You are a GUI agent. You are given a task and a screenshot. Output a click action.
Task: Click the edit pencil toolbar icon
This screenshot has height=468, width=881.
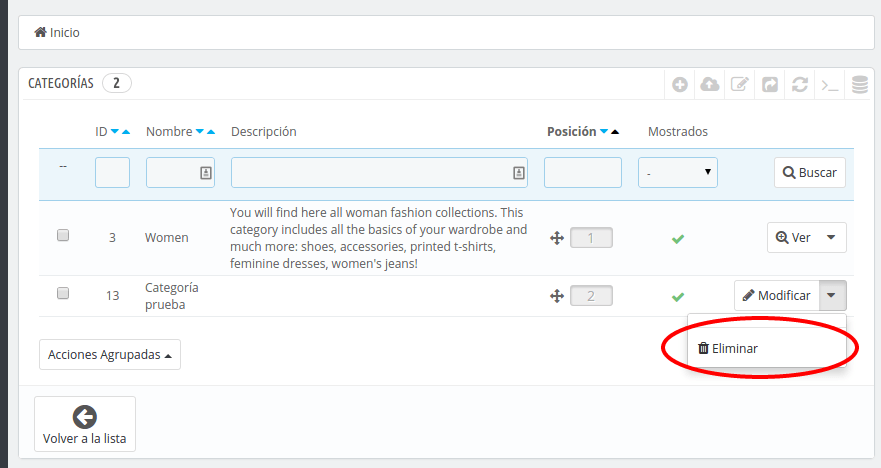coord(739,85)
